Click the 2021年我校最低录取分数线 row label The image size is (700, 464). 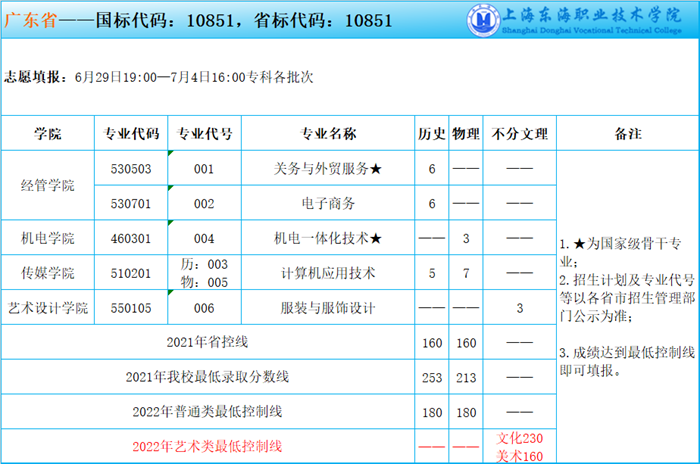point(207,377)
